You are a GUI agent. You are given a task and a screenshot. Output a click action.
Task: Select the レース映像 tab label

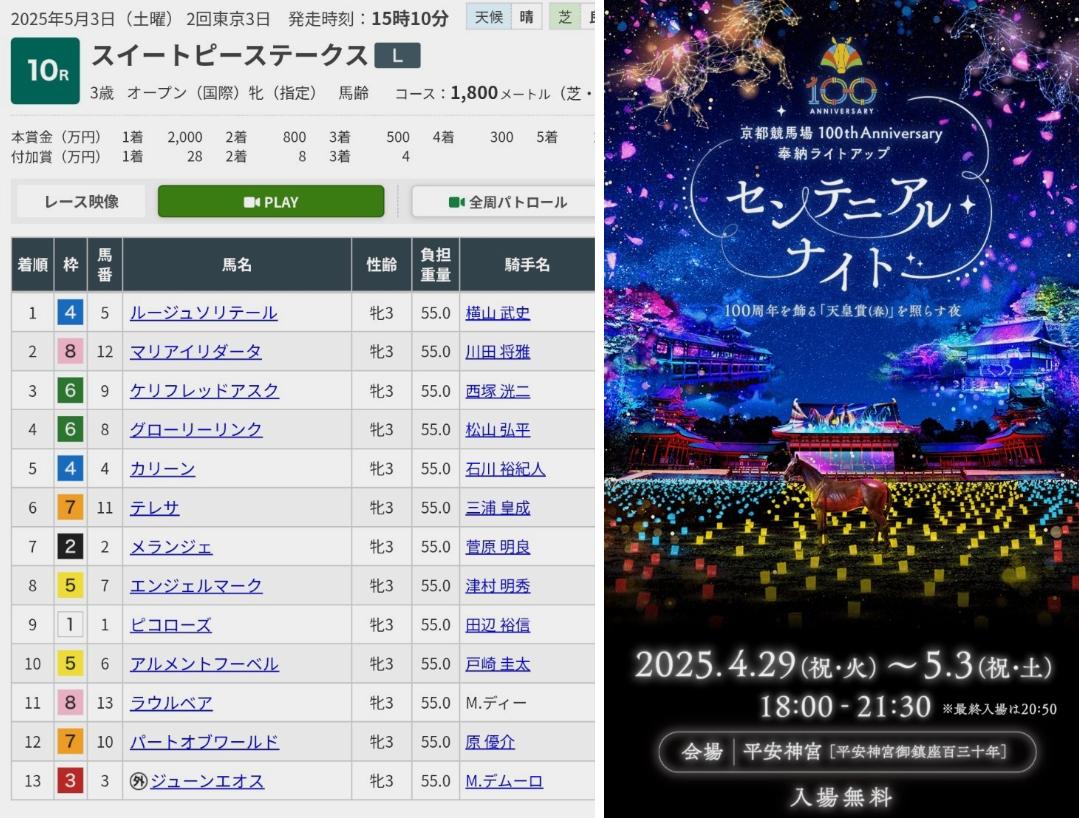(81, 201)
